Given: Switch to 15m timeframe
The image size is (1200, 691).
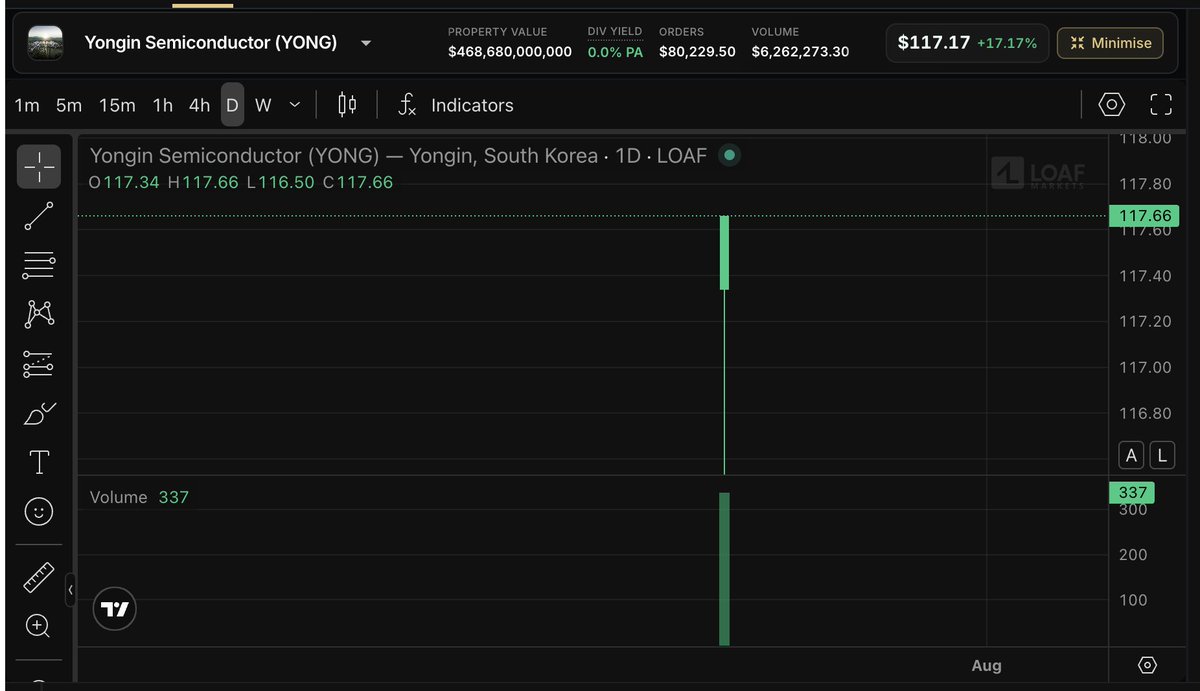Looking at the screenshot, I should [x=117, y=105].
